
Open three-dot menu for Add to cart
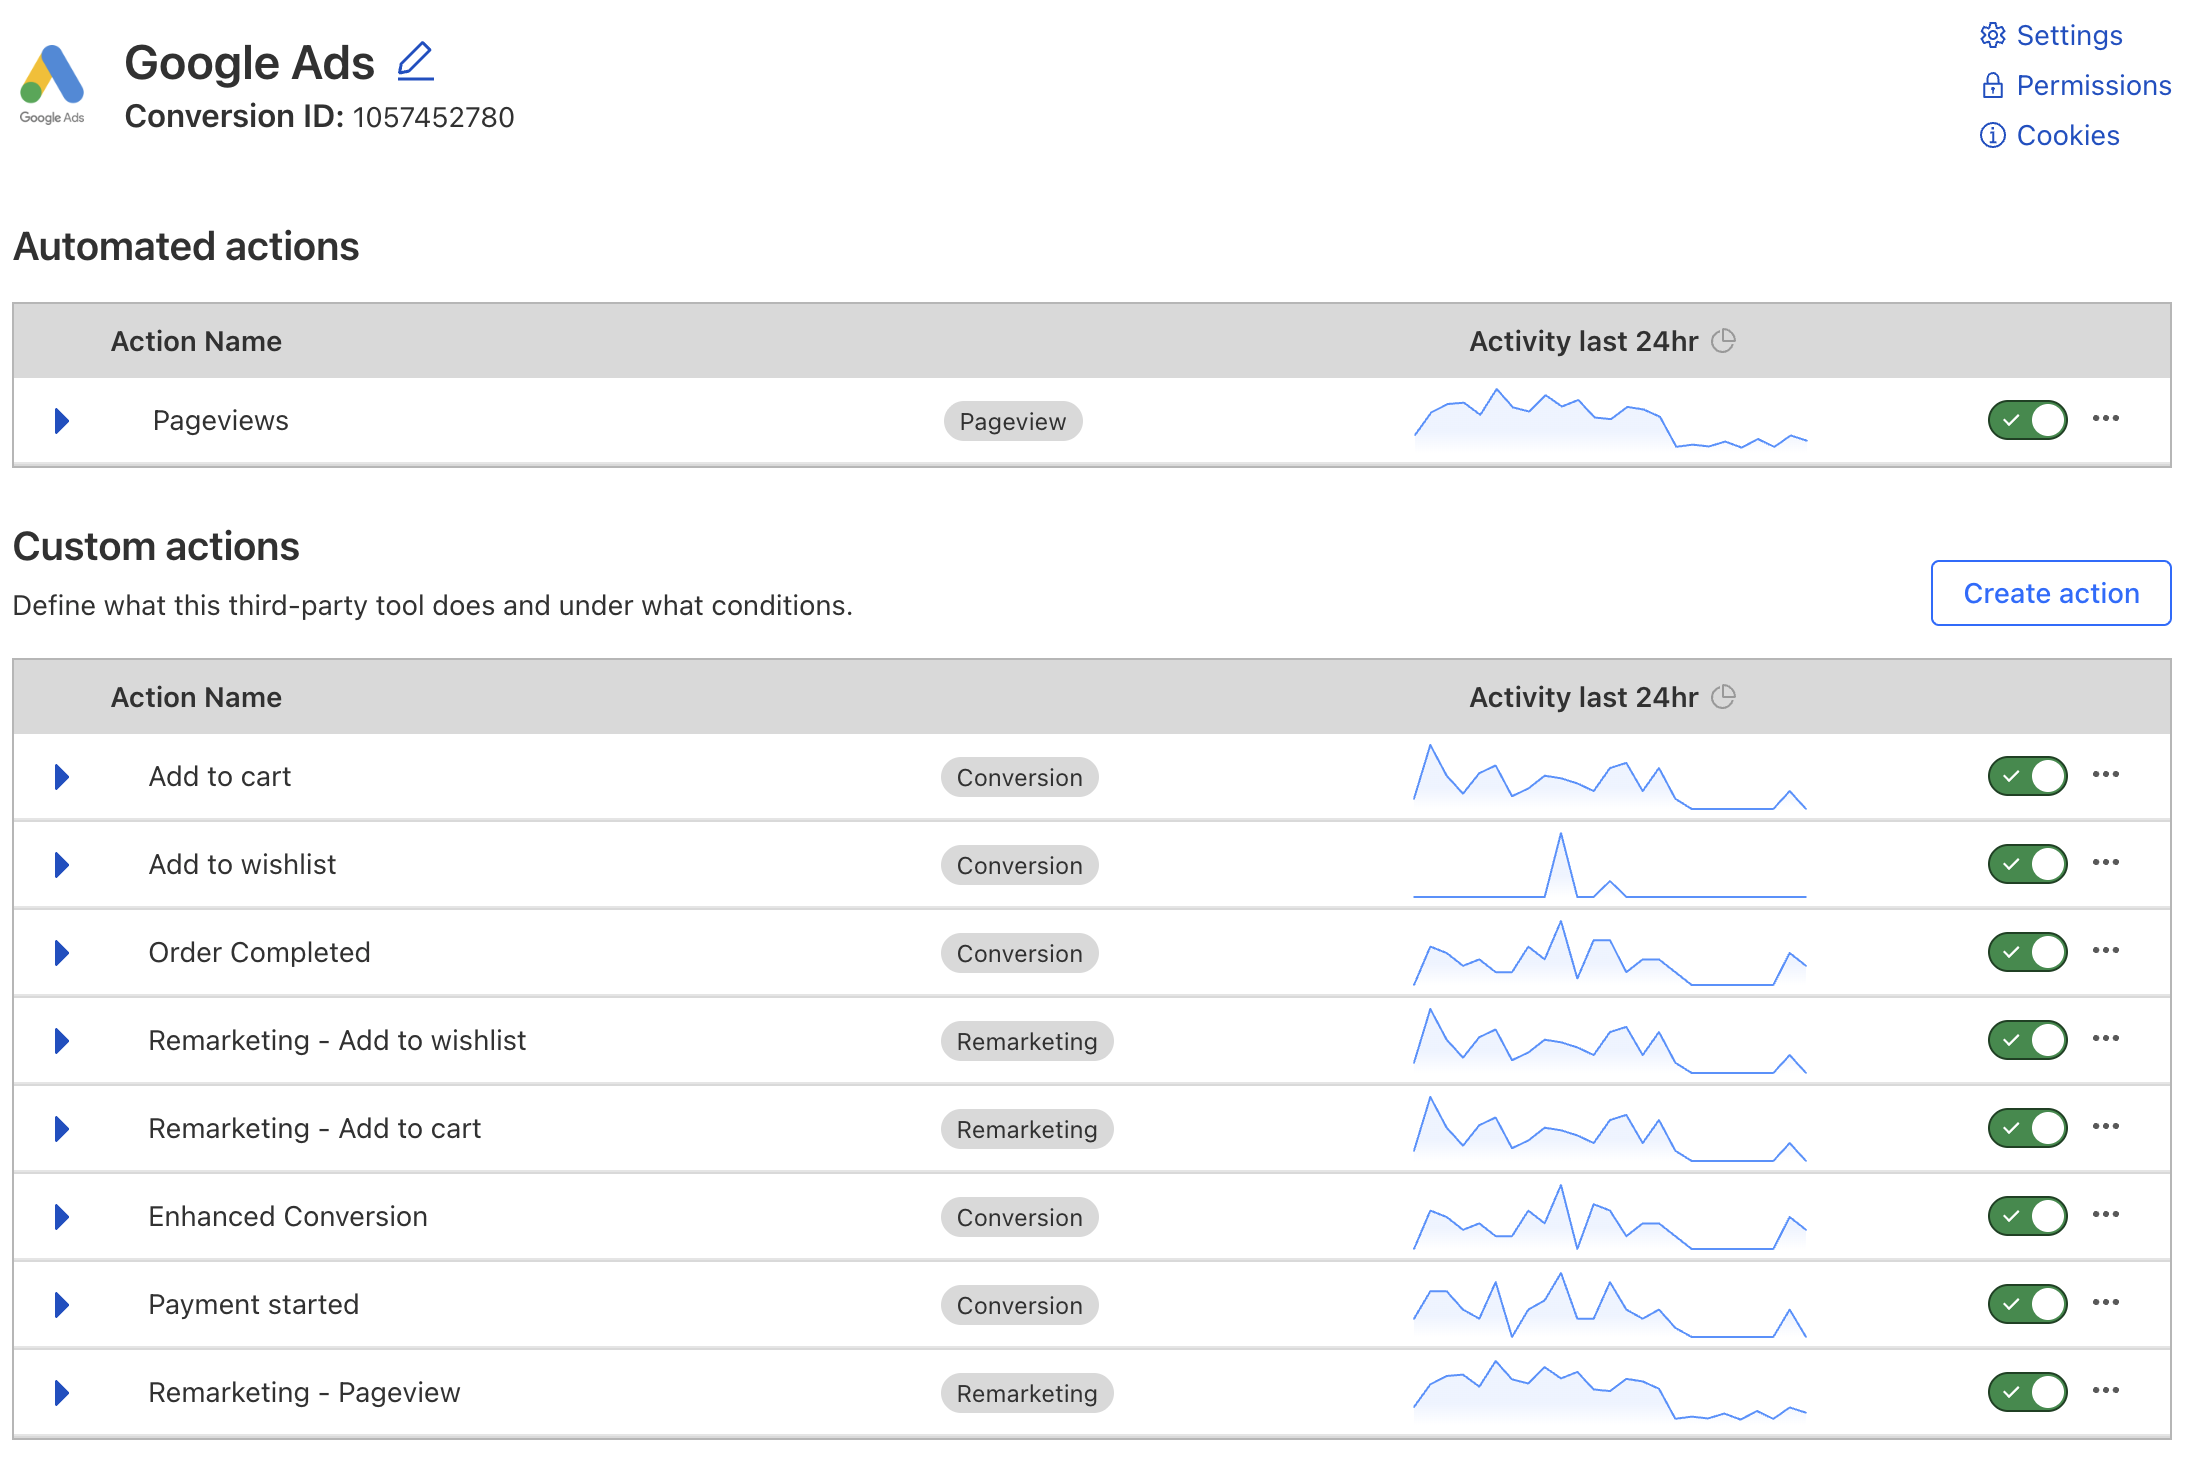(x=2105, y=775)
